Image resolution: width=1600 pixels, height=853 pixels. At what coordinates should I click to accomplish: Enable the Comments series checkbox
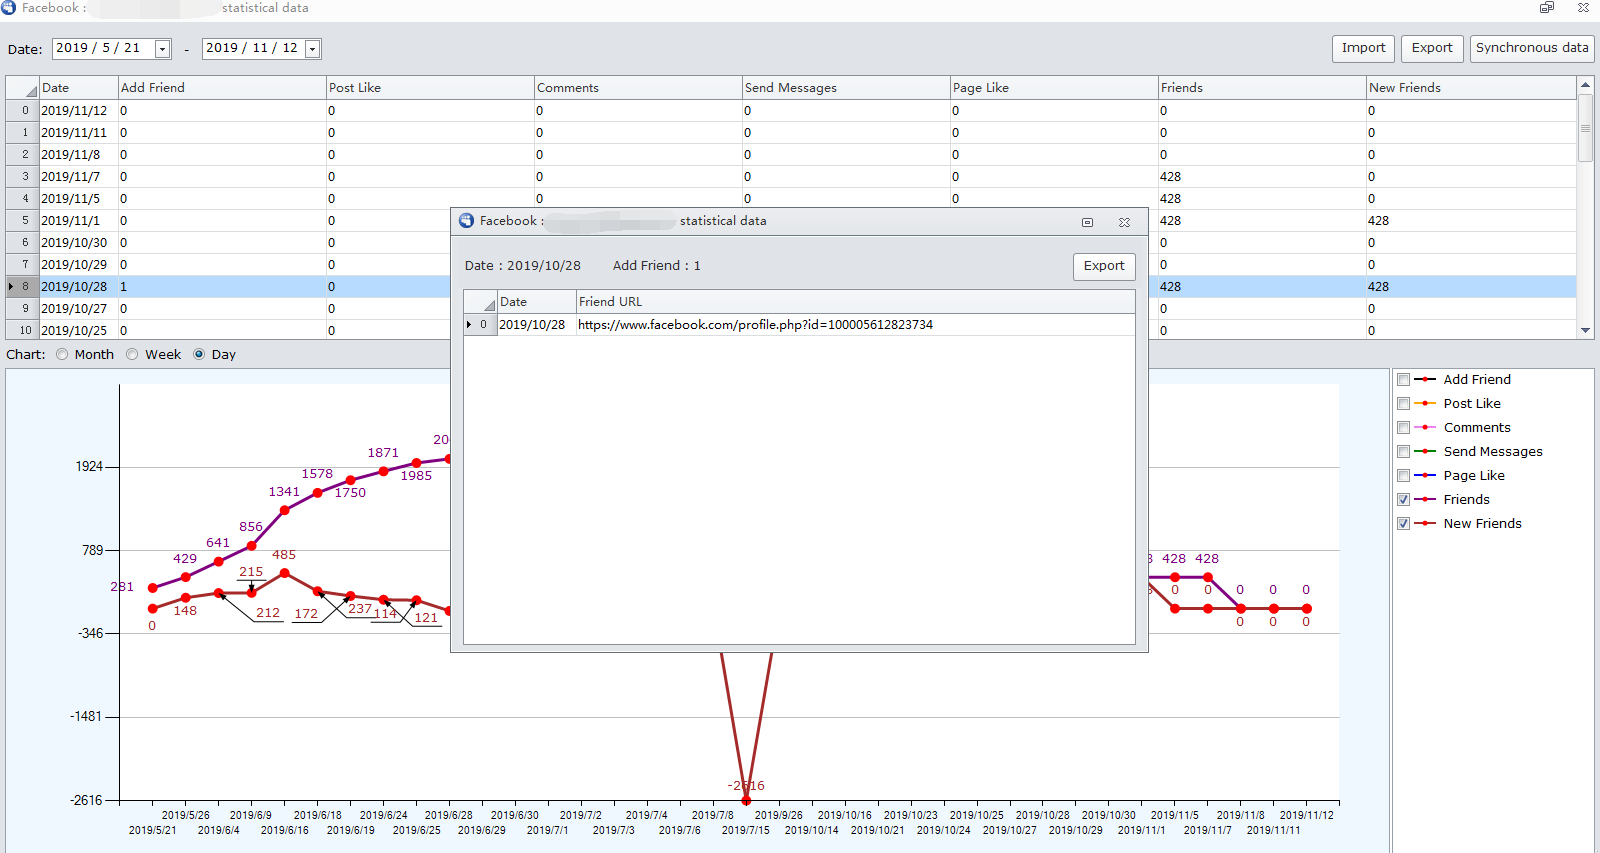click(x=1404, y=428)
